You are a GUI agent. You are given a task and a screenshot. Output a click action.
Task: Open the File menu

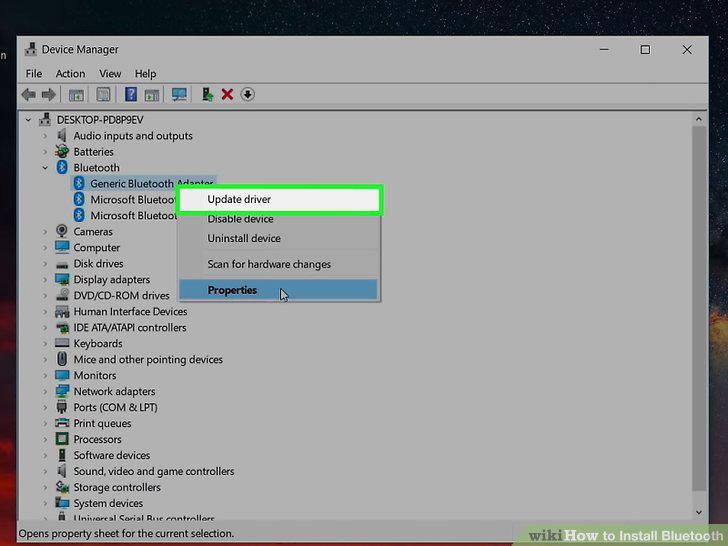pyautogui.click(x=34, y=74)
